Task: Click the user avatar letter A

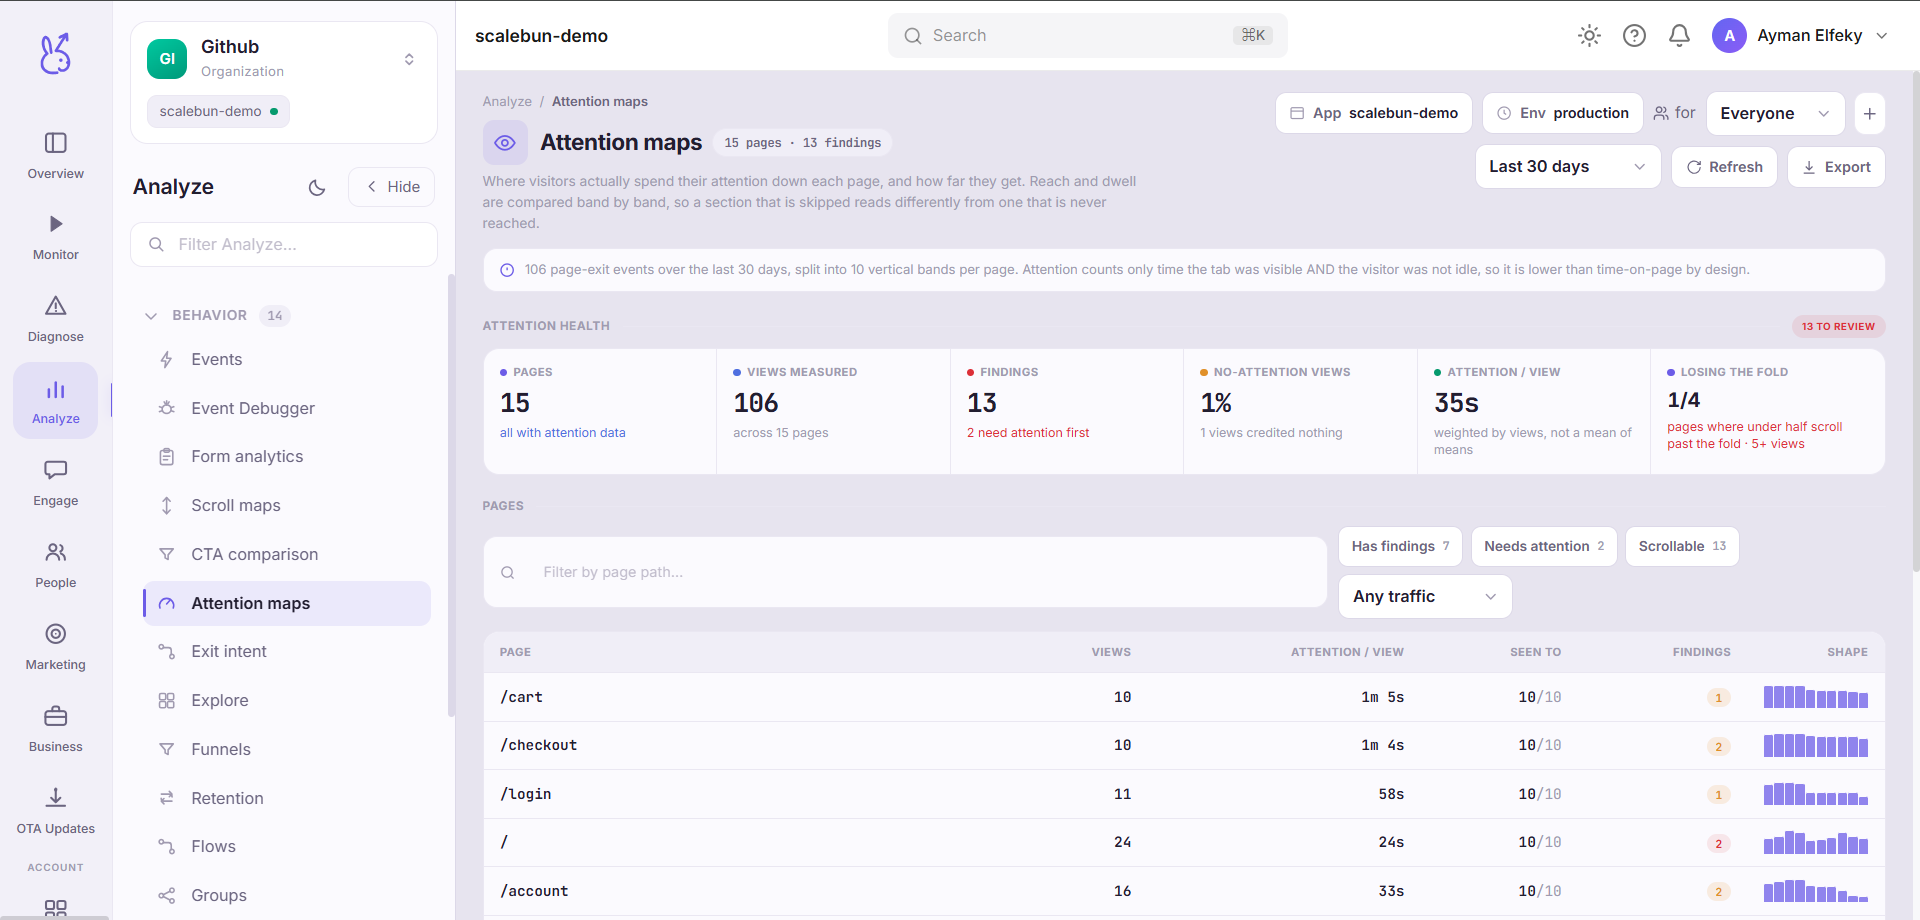Action: point(1729,36)
